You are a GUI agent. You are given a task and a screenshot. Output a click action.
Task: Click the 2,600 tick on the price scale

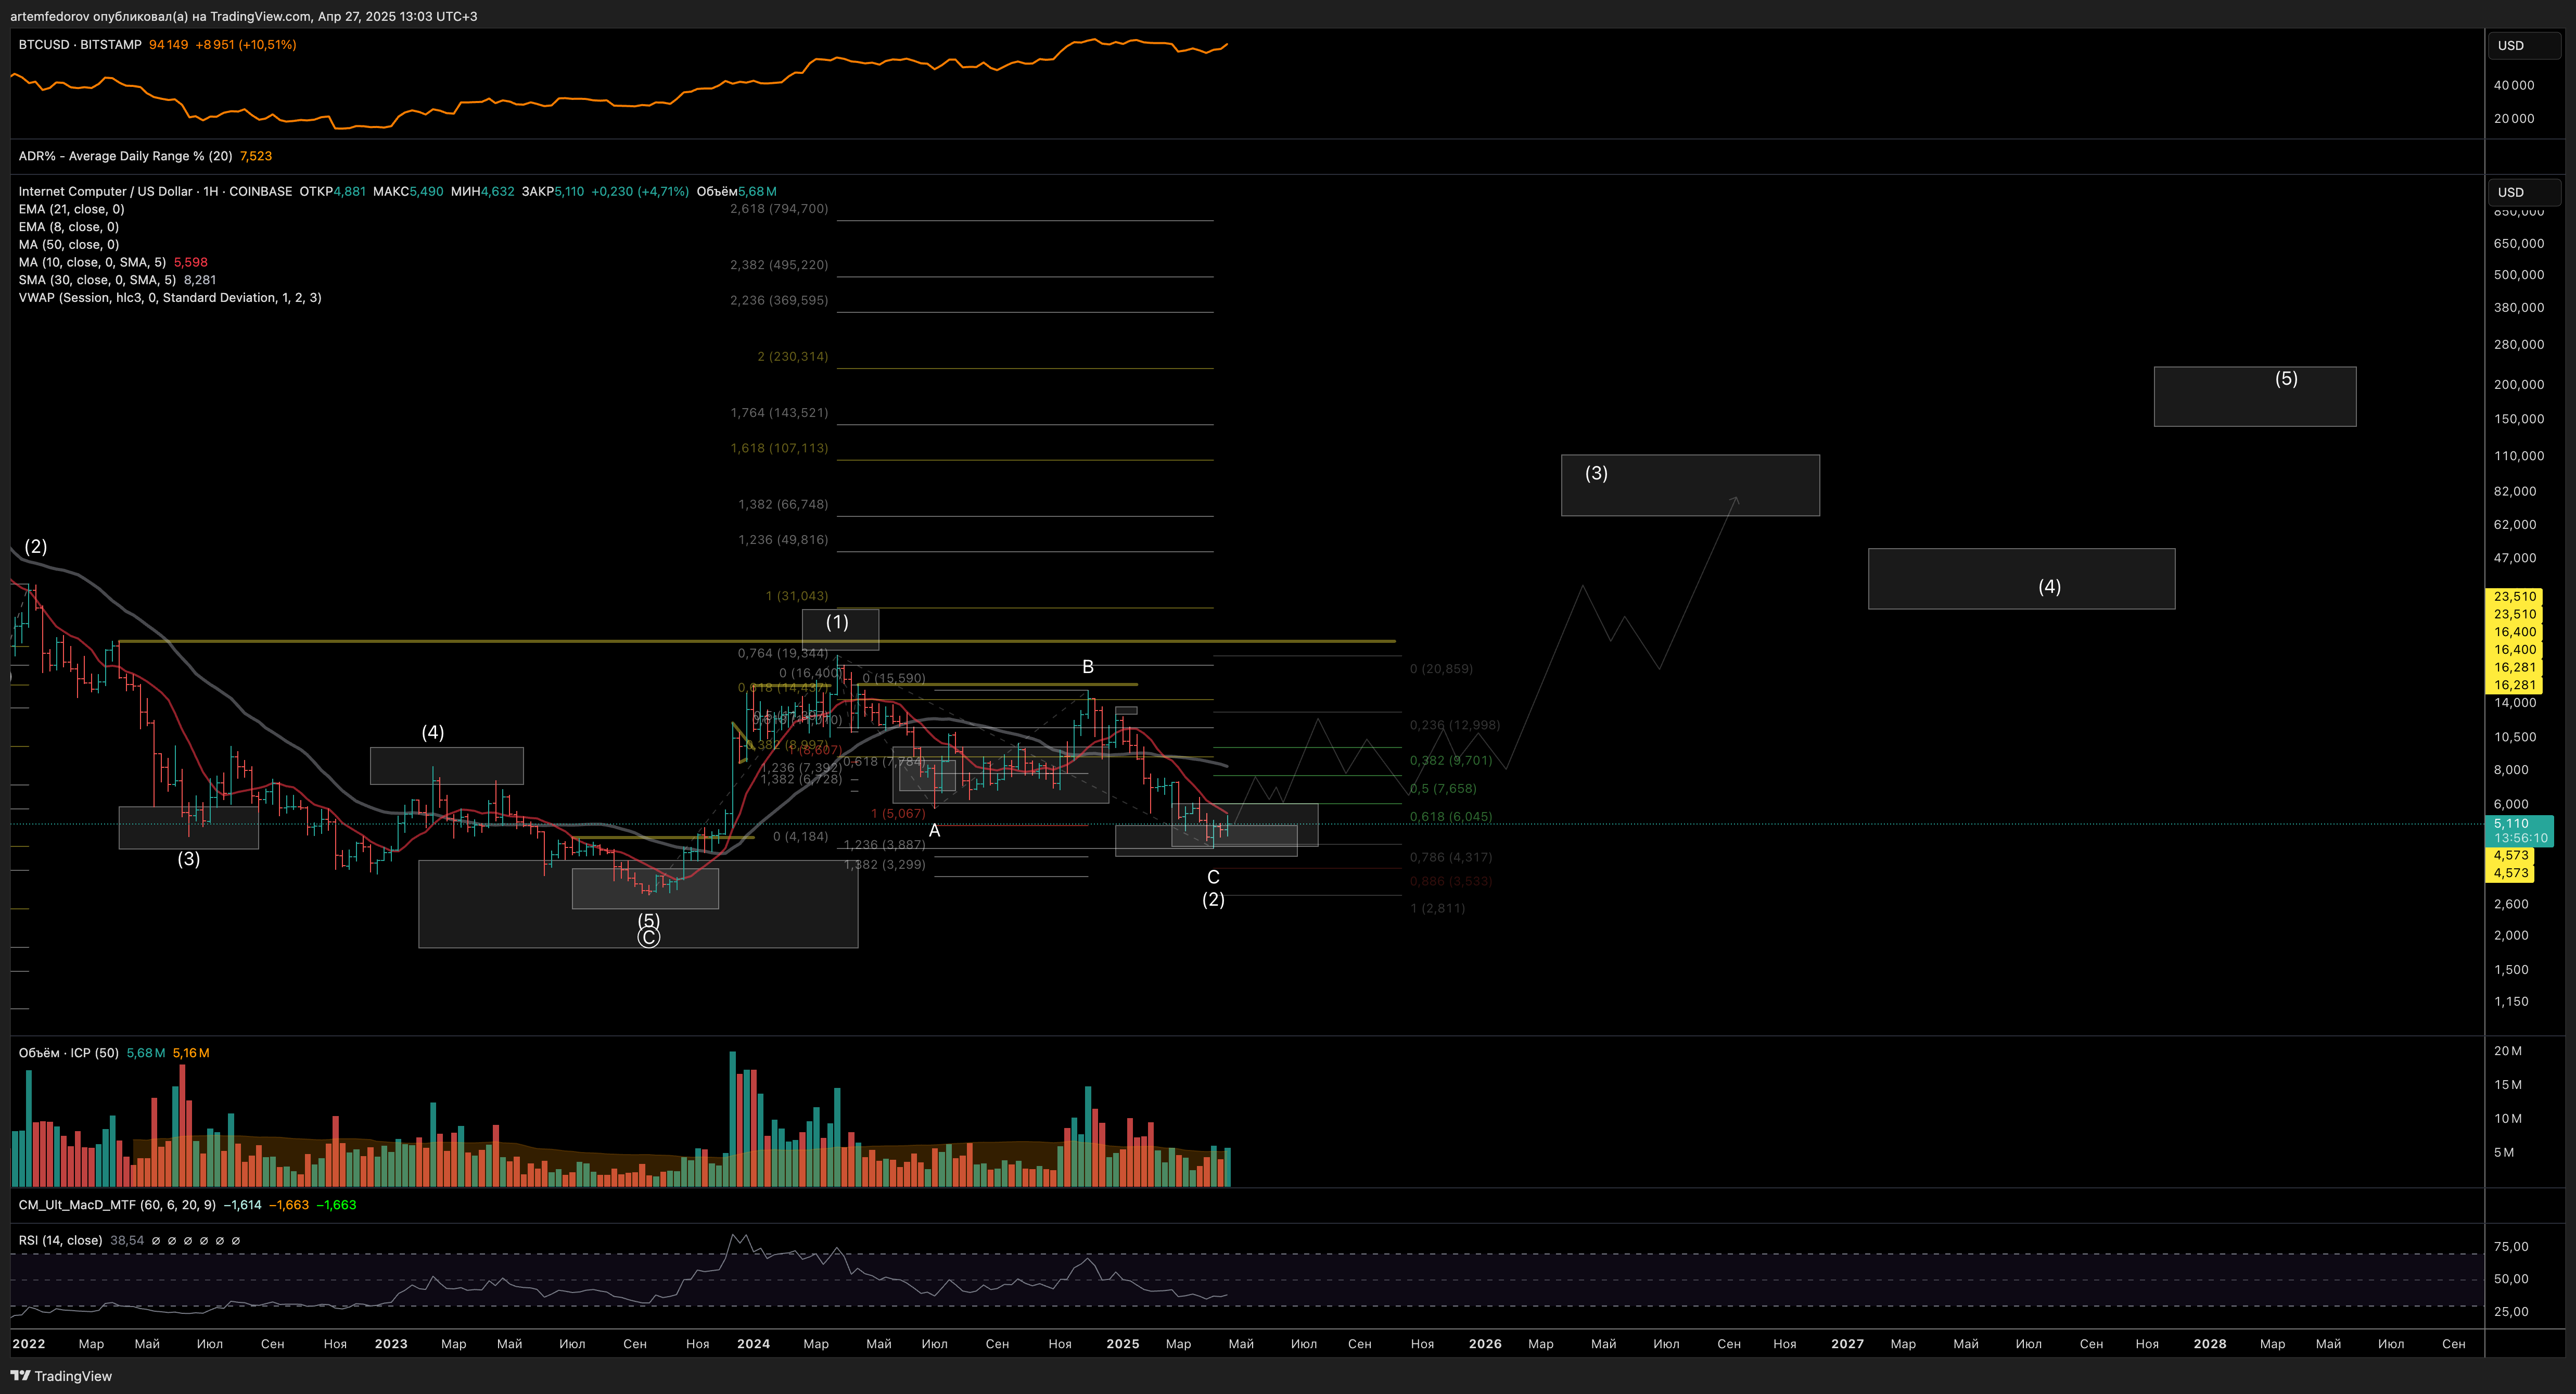2511,904
